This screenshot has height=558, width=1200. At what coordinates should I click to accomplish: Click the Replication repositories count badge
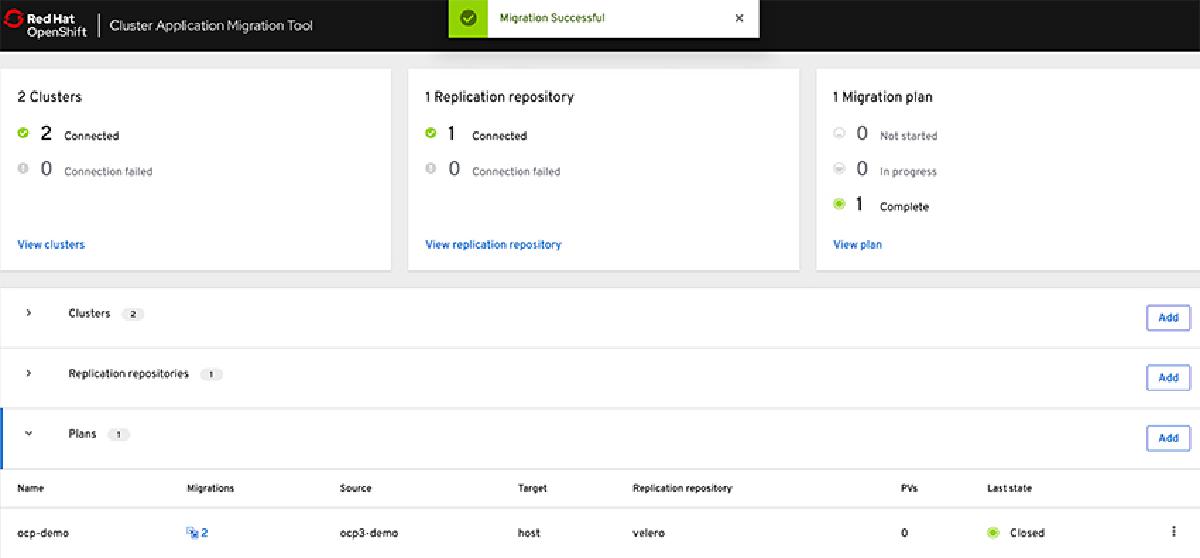coord(211,374)
